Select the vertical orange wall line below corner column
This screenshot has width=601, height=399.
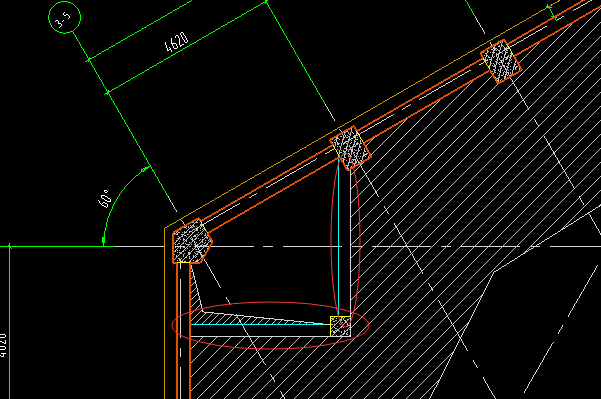(x=177, y=331)
